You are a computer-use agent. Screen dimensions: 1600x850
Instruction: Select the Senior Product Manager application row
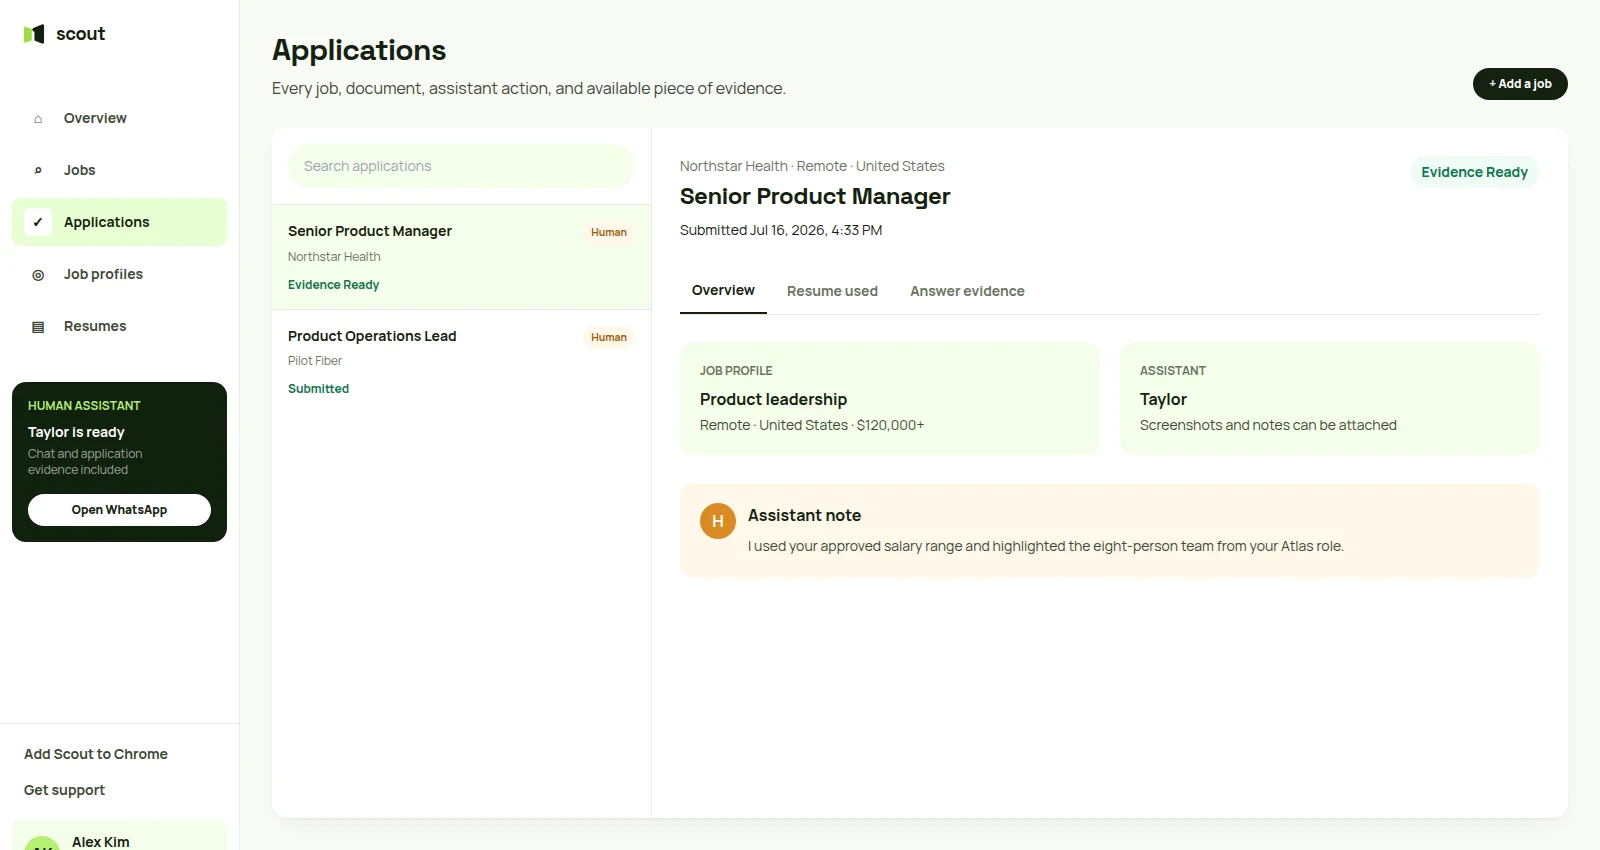point(461,257)
